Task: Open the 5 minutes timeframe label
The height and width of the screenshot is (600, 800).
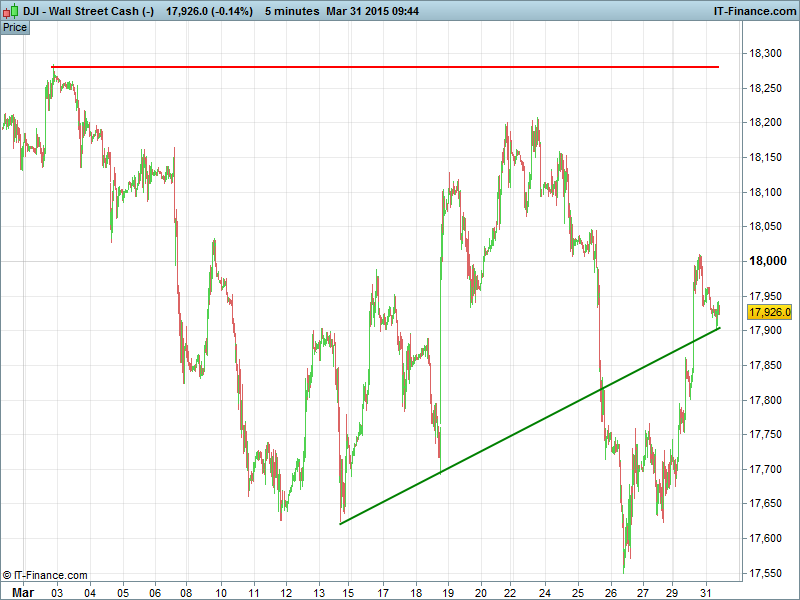Action: point(292,11)
